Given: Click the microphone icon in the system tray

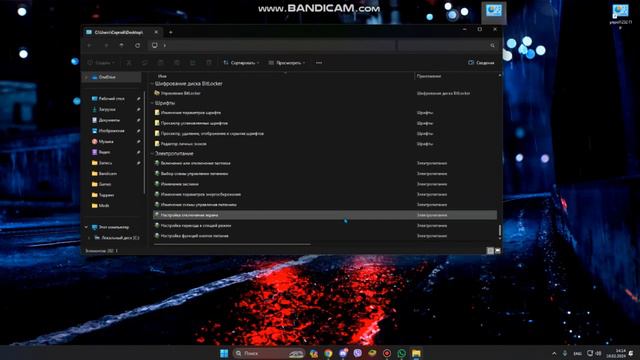Looking at the screenshot, I should click(565, 353).
